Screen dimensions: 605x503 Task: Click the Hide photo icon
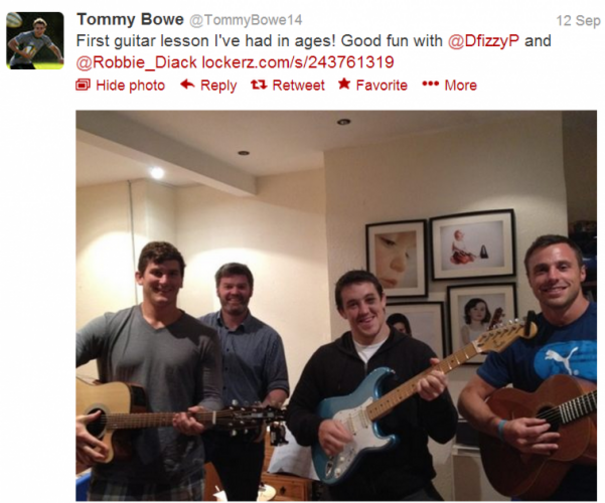pyautogui.click(x=83, y=85)
